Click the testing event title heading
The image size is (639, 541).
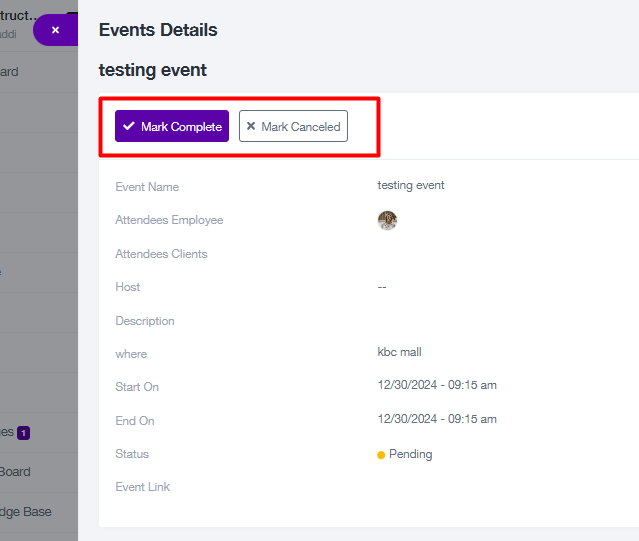[152, 70]
